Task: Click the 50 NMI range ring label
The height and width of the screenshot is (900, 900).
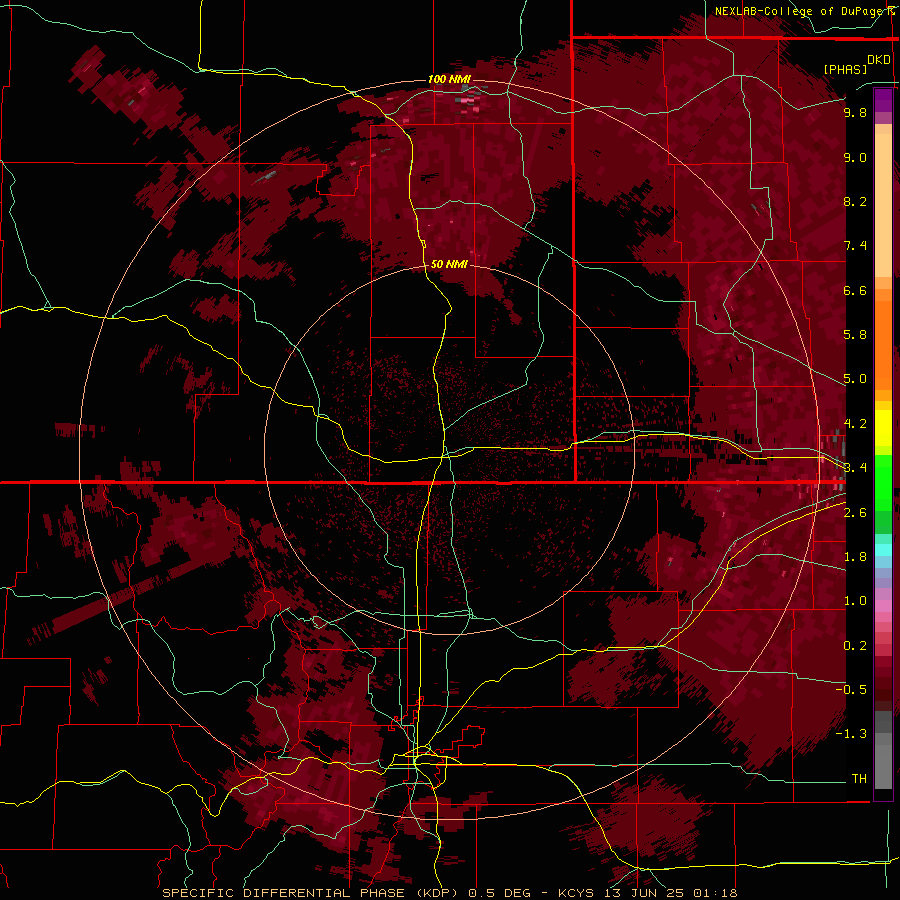Action: (x=449, y=264)
